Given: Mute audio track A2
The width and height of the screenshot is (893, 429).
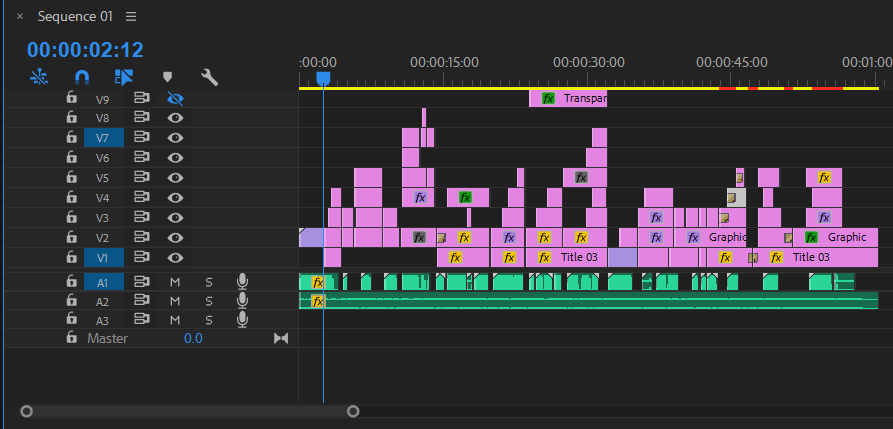Looking at the screenshot, I should click(175, 301).
